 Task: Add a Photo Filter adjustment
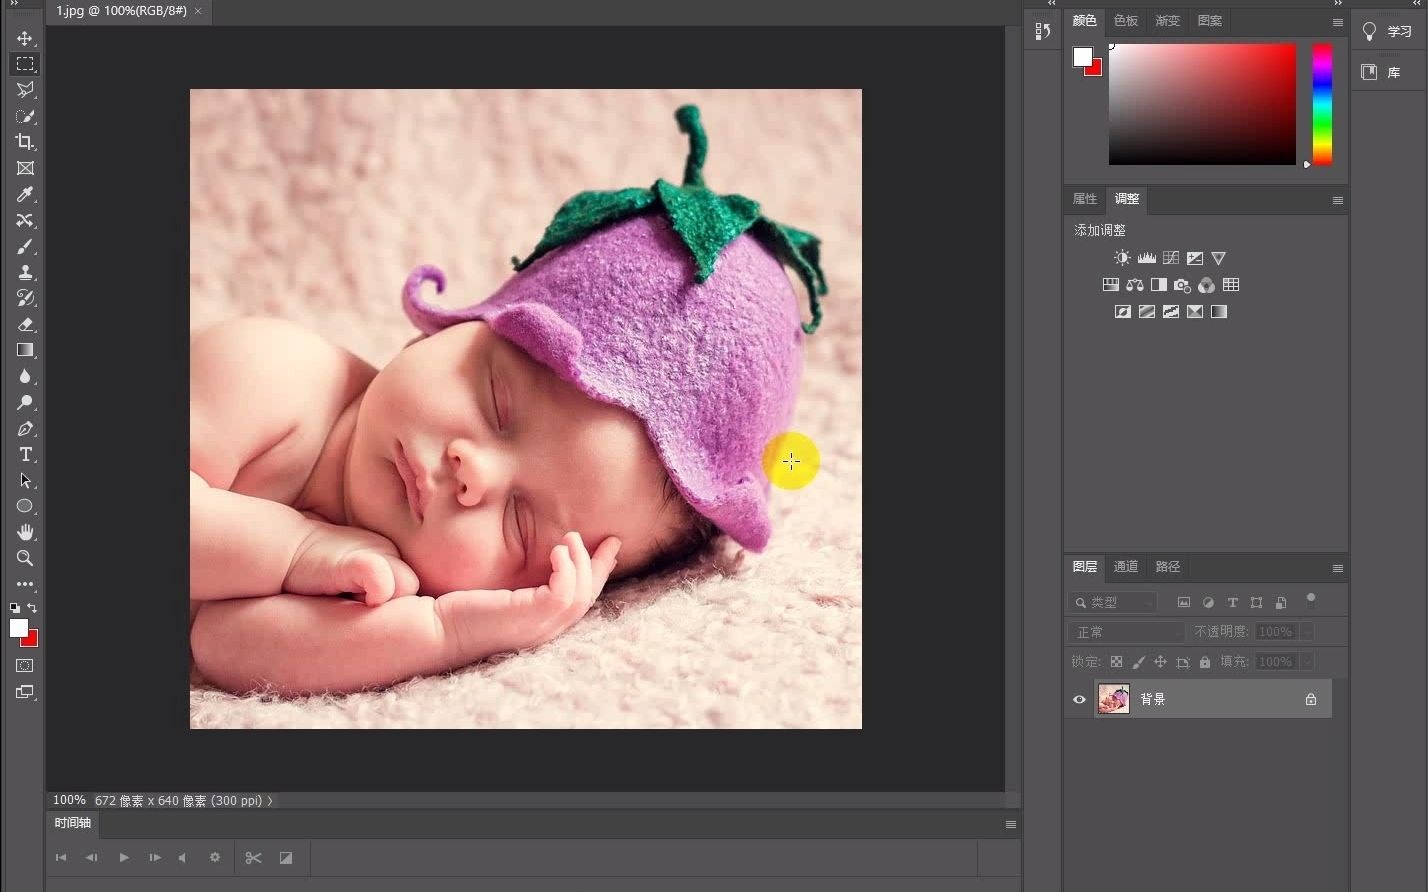[x=1182, y=285]
